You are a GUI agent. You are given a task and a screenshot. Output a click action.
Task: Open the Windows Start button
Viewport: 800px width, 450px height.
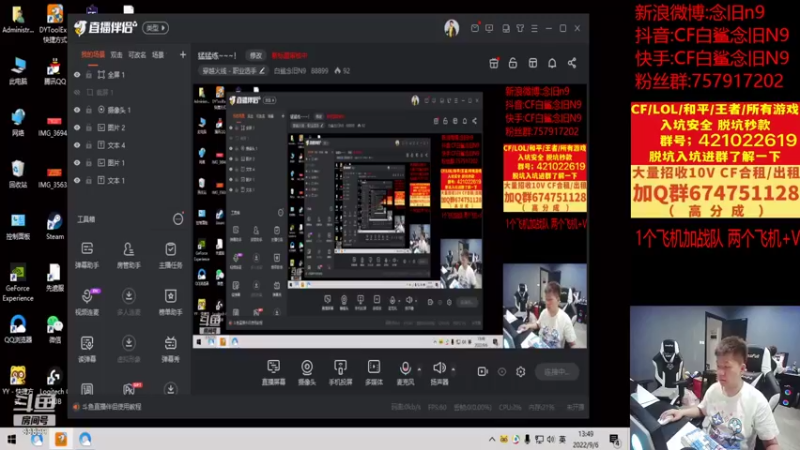12,439
